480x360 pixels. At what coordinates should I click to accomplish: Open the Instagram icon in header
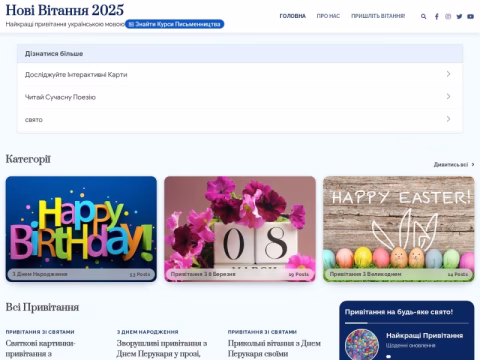(448, 16)
